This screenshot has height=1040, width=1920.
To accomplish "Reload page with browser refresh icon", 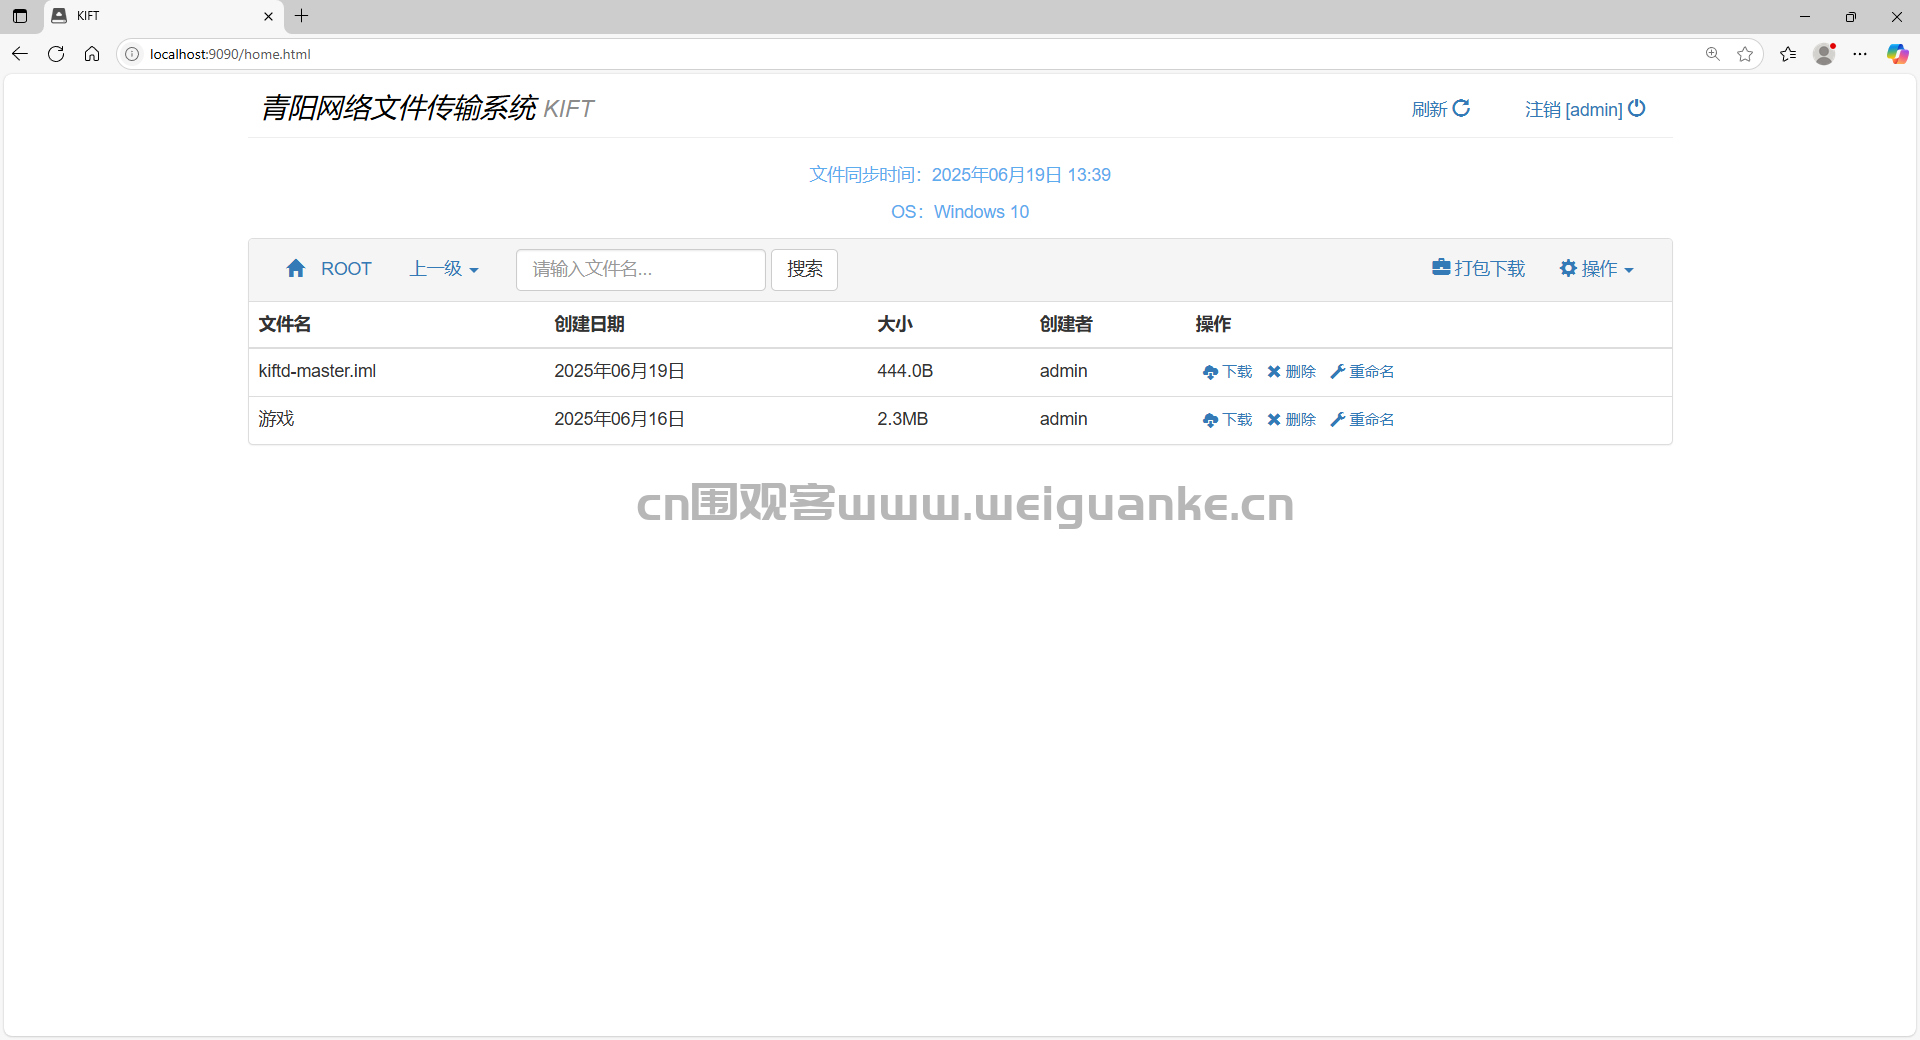I will click(x=56, y=54).
